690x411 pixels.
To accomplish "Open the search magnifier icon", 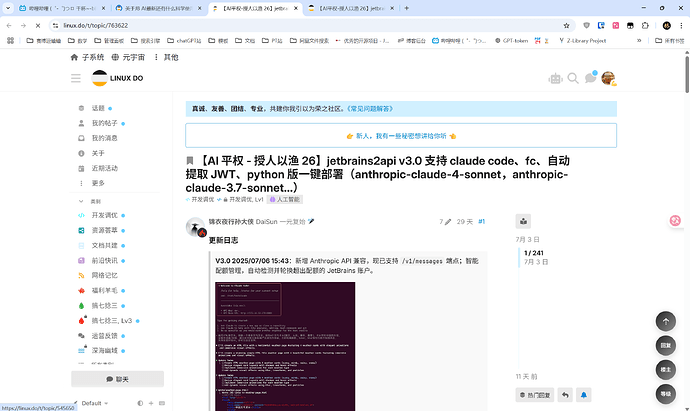I will [x=573, y=78].
